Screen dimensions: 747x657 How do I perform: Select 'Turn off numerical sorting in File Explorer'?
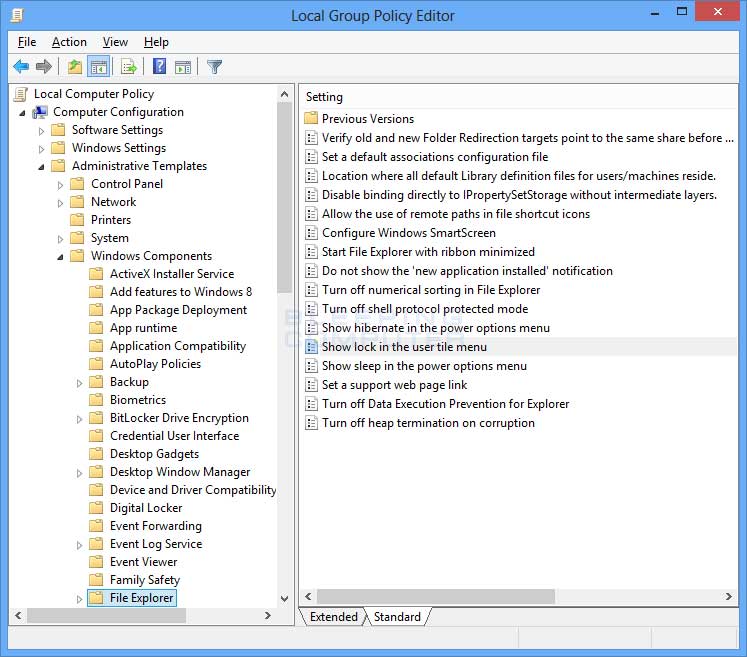coord(431,289)
